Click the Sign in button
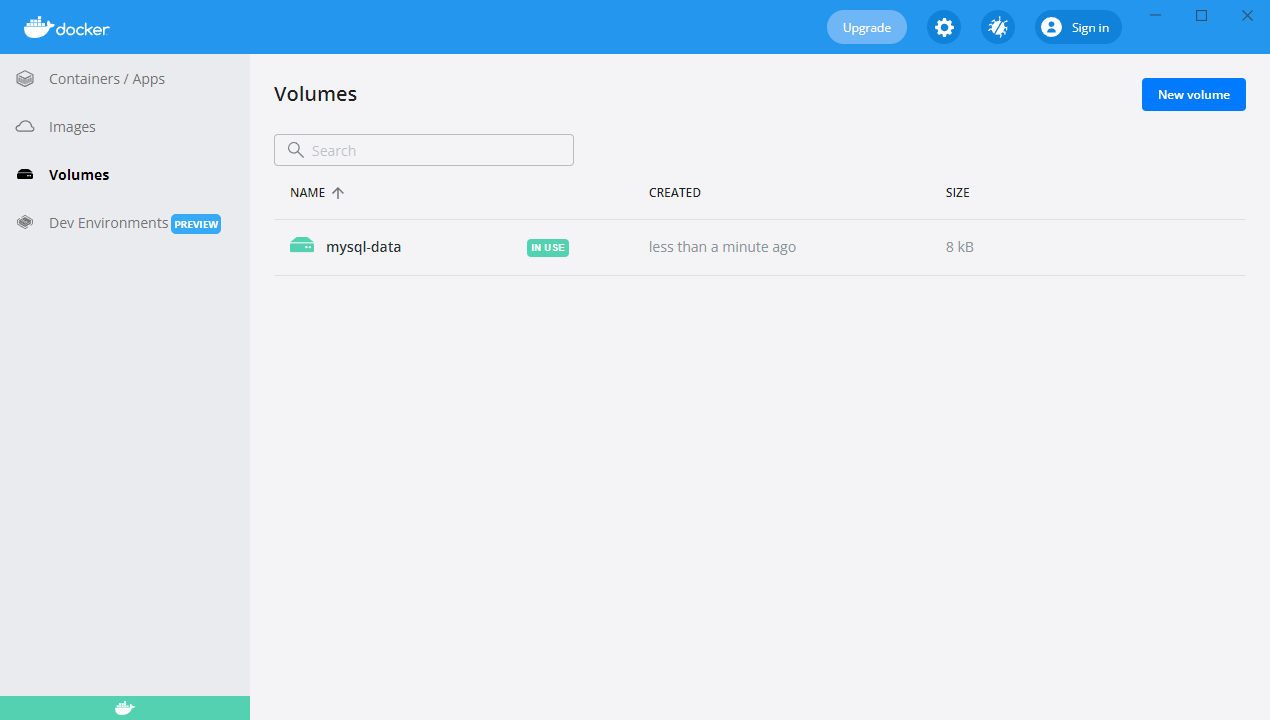The height and width of the screenshot is (720, 1270). (x=1078, y=27)
